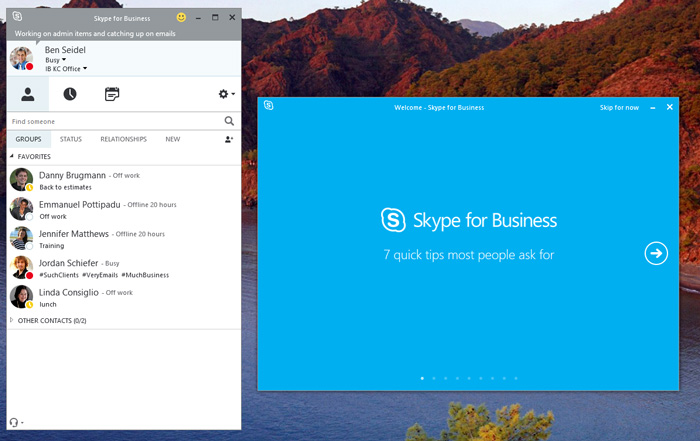Click the search magnifier icon
The height and width of the screenshot is (441, 700).
[x=229, y=121]
